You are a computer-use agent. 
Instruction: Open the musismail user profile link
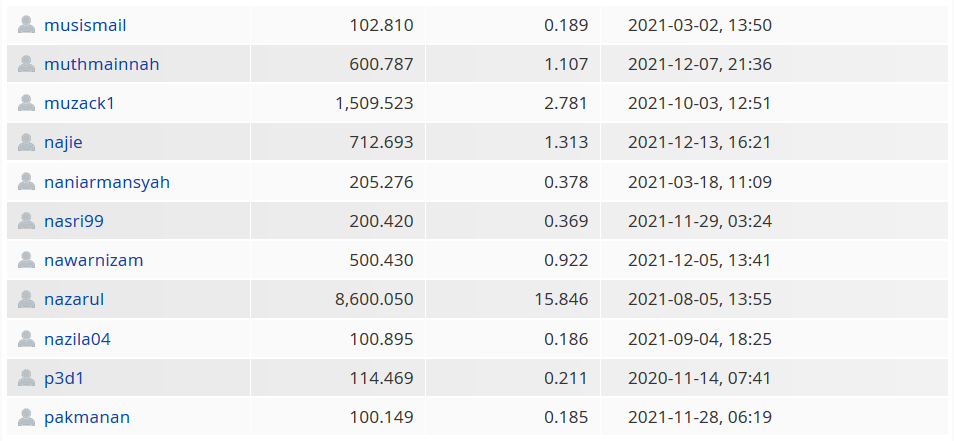click(x=85, y=26)
